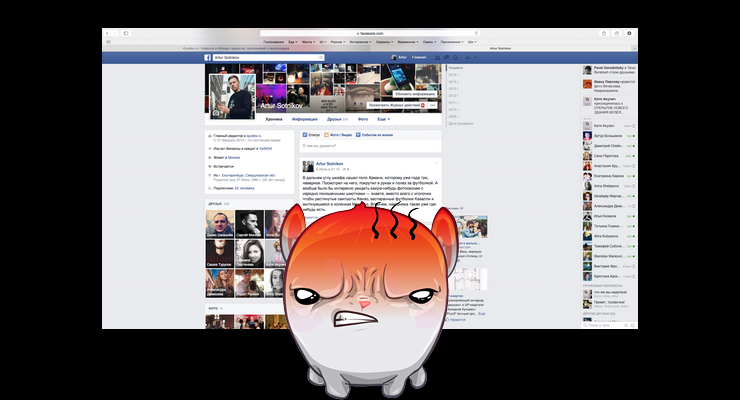Open the Информация profile tab
Image resolution: width=740 pixels, height=400 pixels.
304,119
